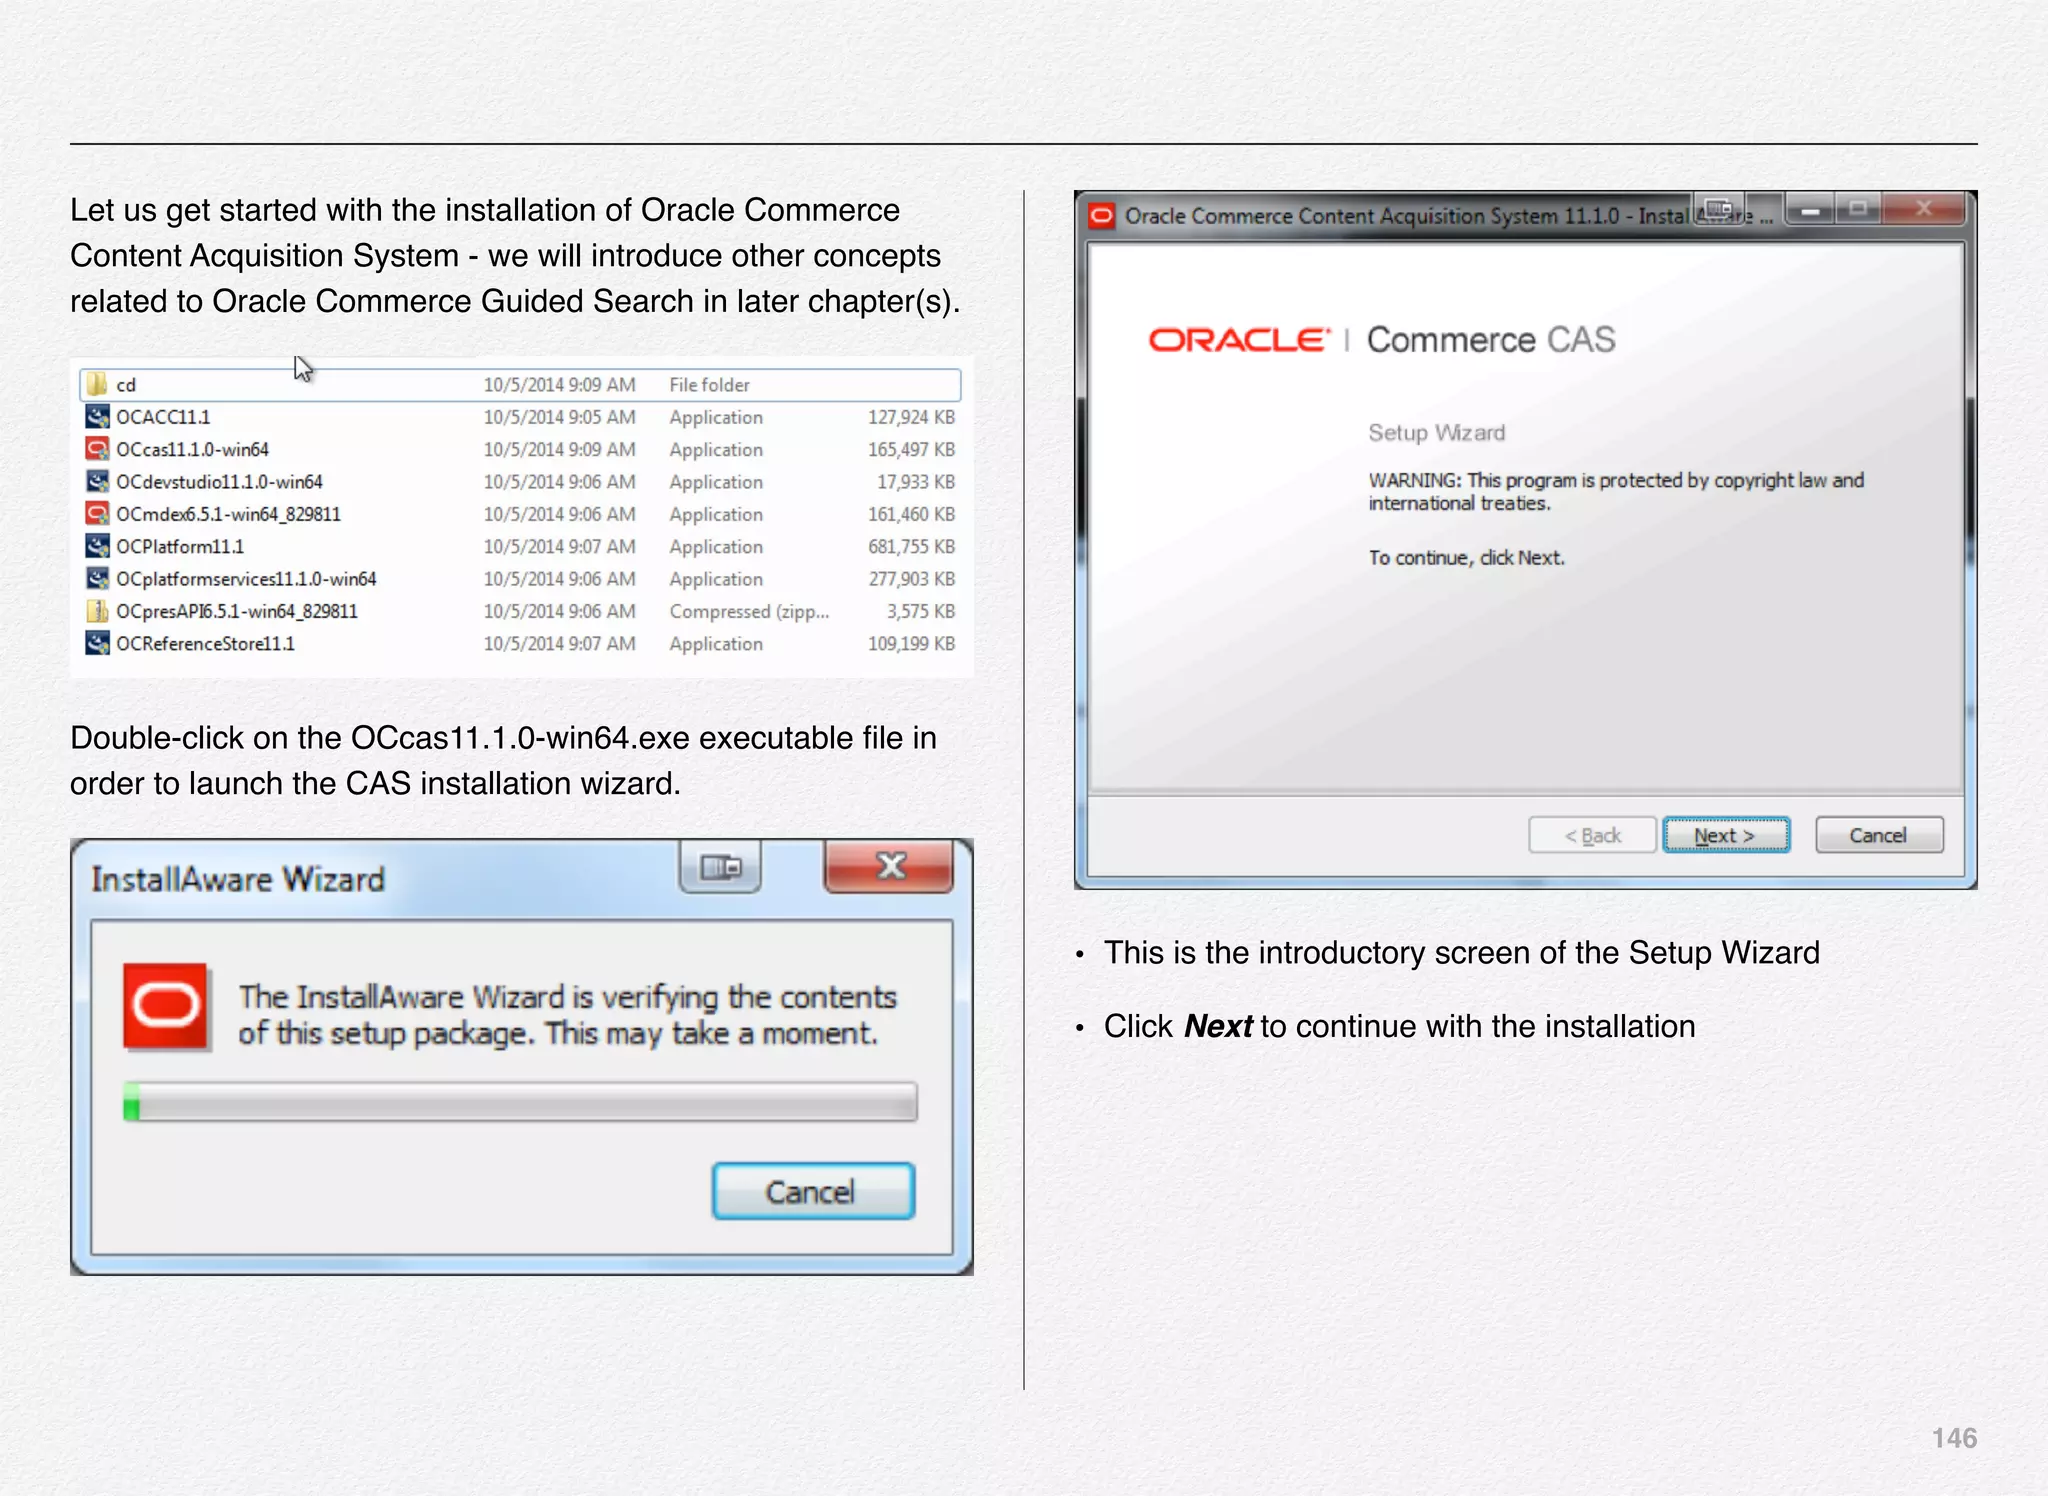Click the OCpresAPI6.5.1 zip archive icon

[97, 611]
